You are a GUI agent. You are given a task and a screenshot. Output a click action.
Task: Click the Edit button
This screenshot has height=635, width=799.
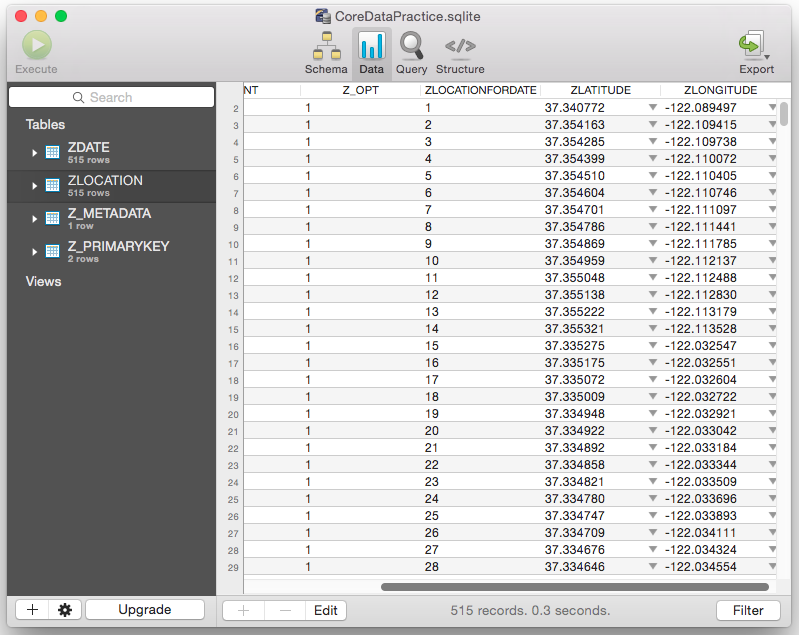coord(326,611)
